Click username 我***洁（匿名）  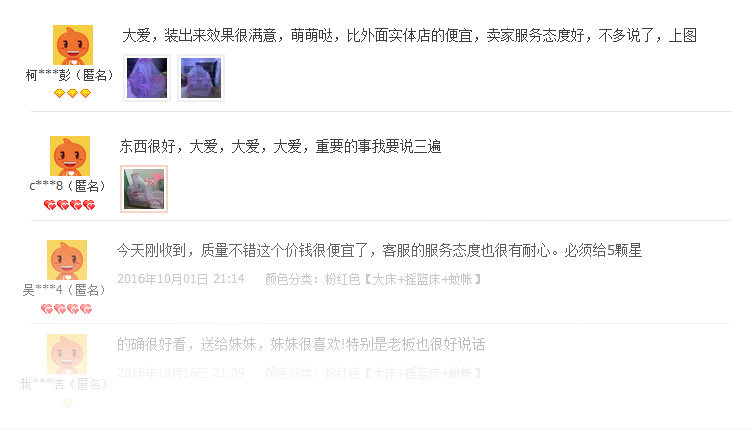(x=64, y=384)
